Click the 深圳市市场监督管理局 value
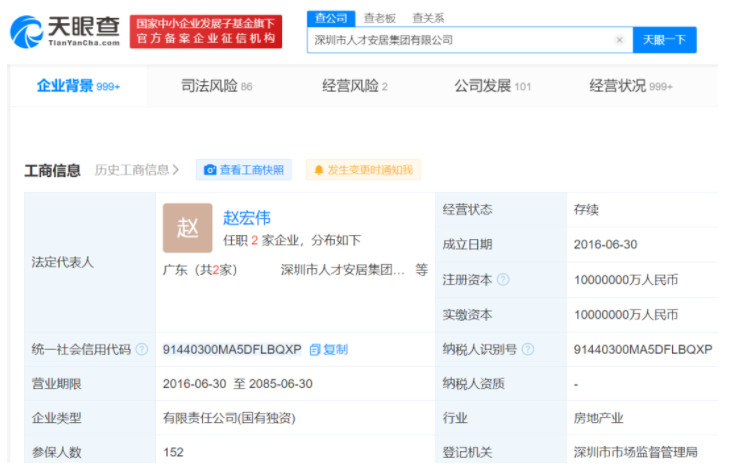The image size is (731, 469). coord(635,452)
